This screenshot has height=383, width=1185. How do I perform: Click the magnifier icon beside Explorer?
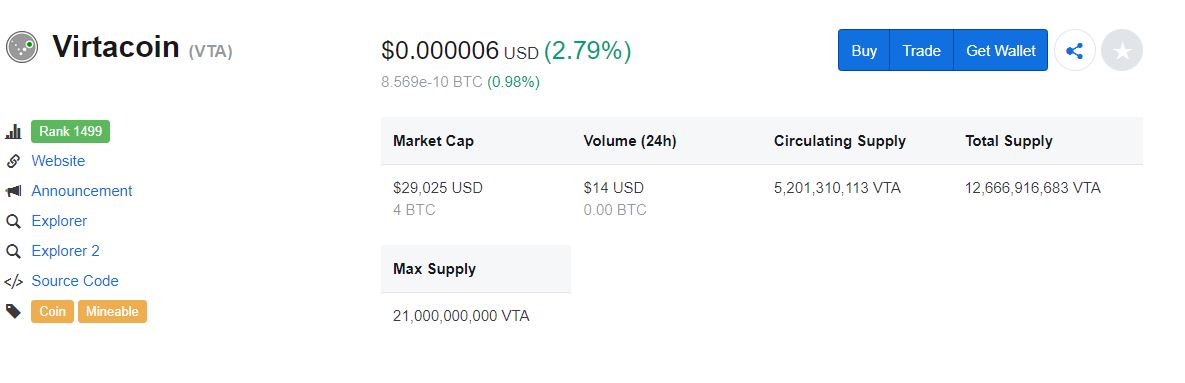tap(13, 221)
